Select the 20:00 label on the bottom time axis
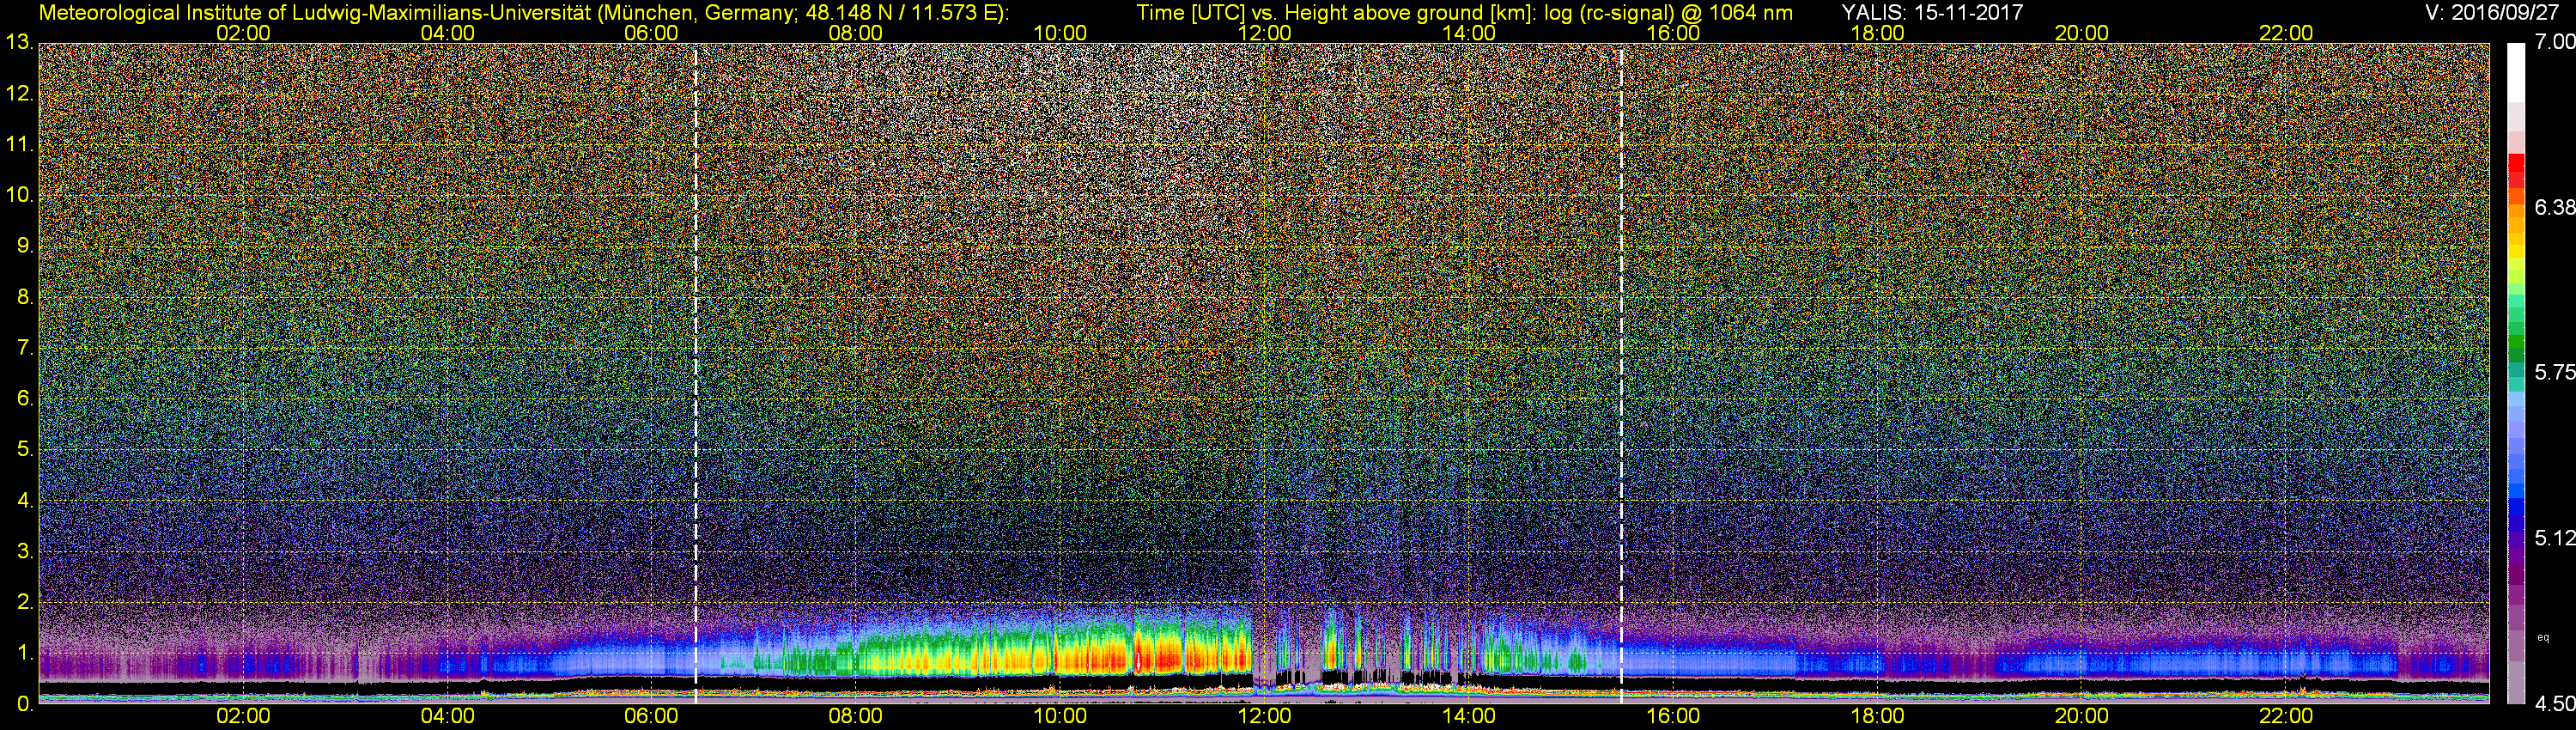The width and height of the screenshot is (2576, 730). pos(2082,716)
